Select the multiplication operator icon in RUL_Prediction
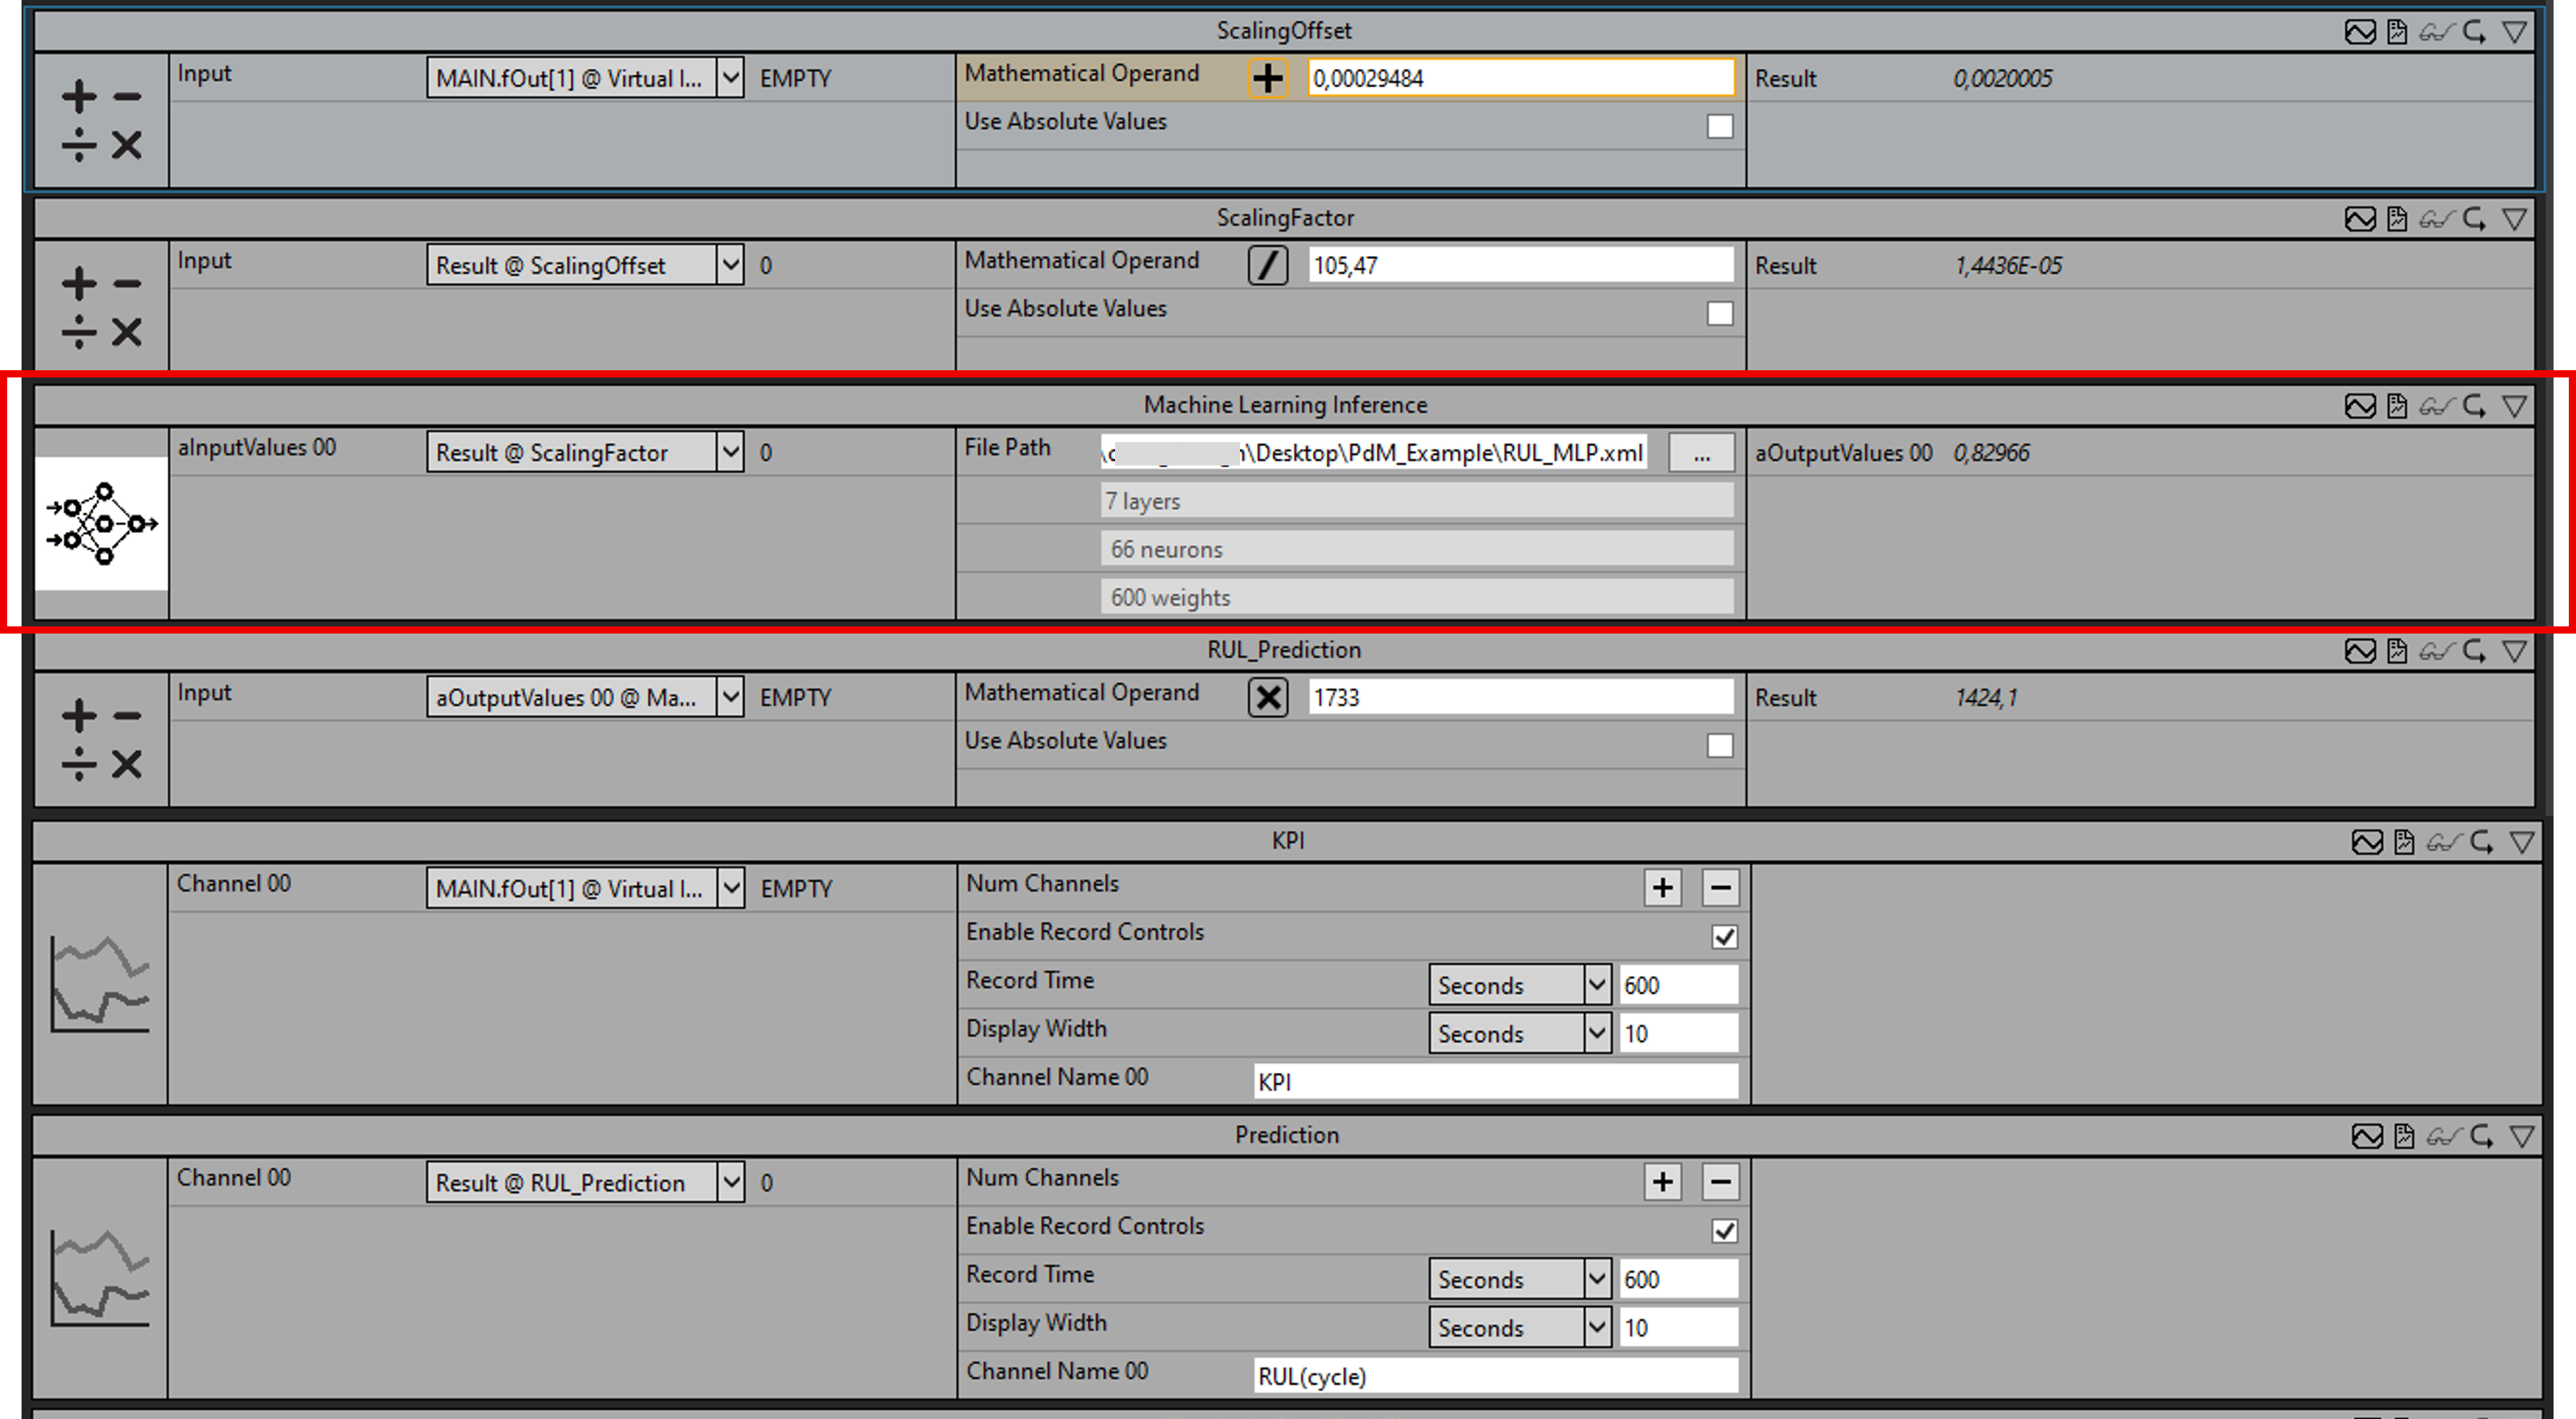 pos(1270,697)
